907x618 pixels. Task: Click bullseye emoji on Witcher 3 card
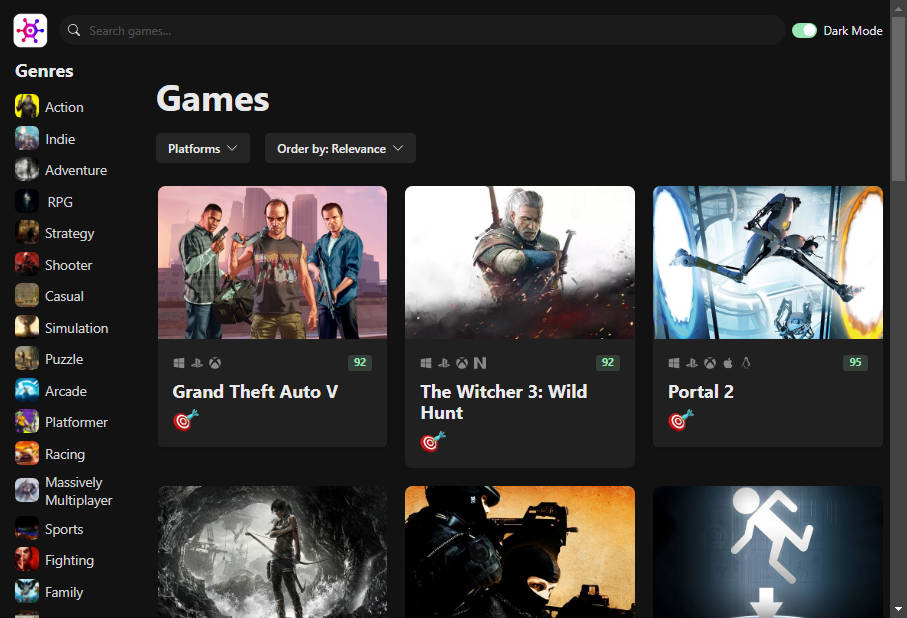pos(433,442)
